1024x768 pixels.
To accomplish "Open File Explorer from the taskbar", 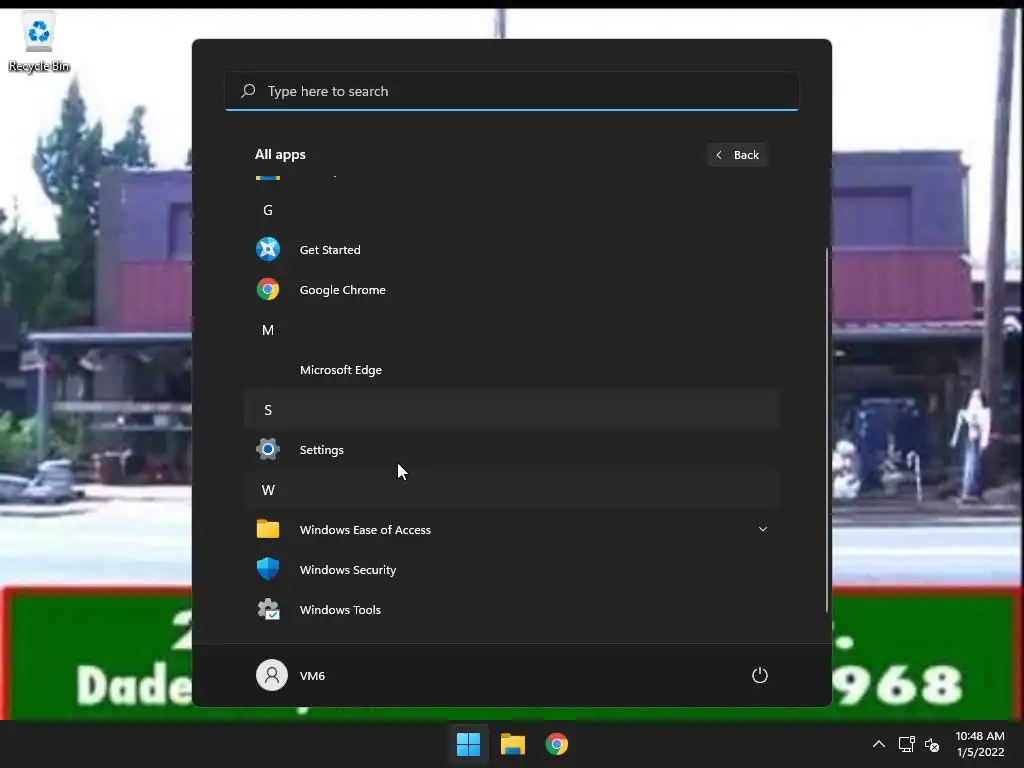I will point(513,744).
